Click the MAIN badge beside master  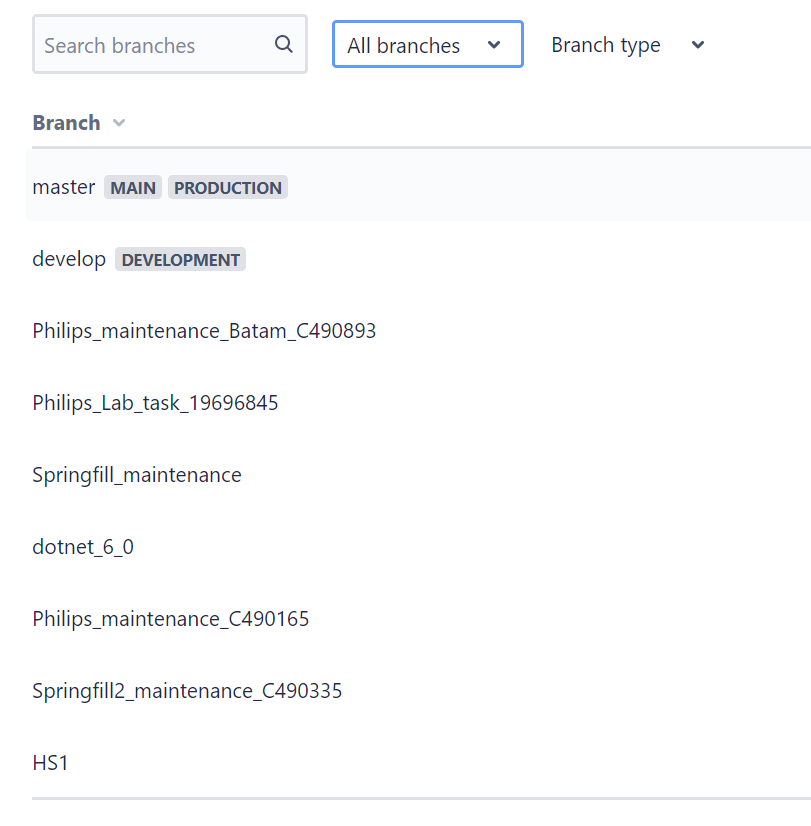pos(132,187)
